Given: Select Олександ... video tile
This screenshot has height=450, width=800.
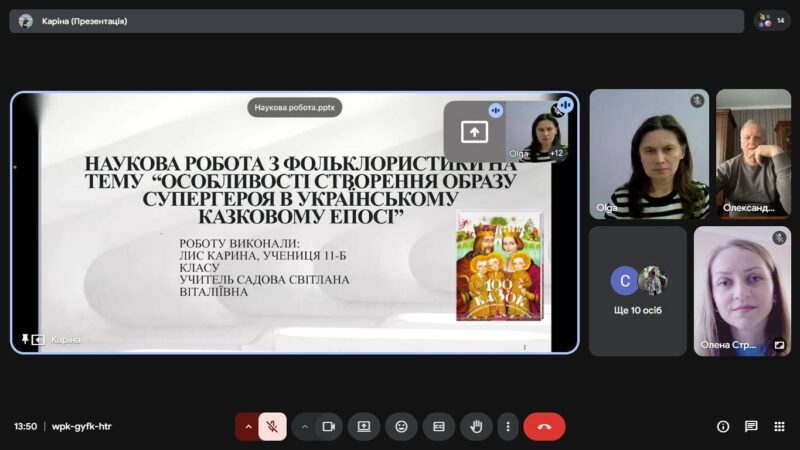Looking at the screenshot, I should [x=753, y=154].
